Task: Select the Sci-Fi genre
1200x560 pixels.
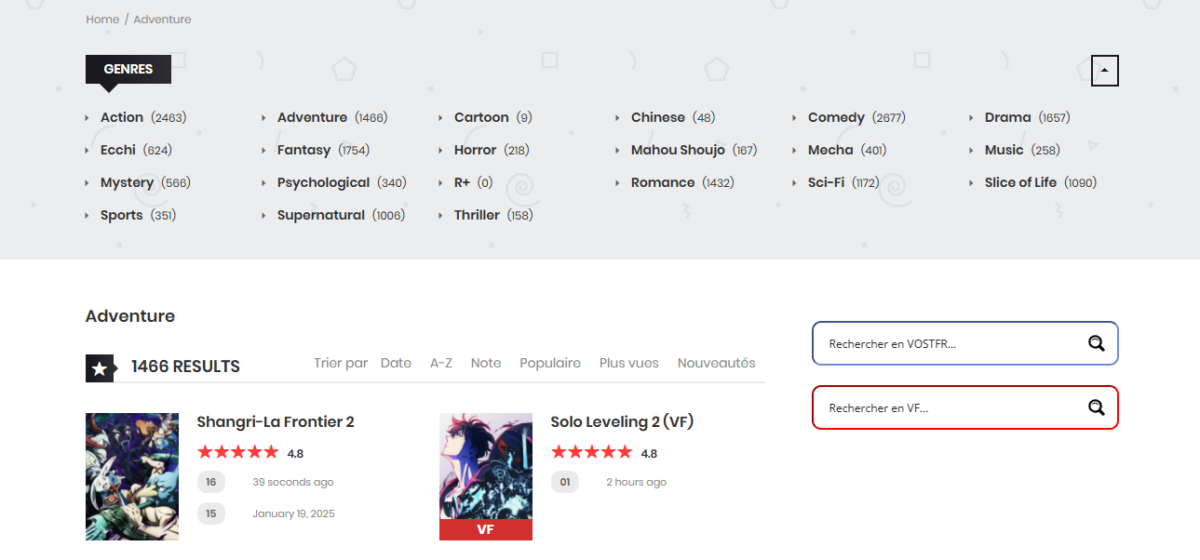Action: click(826, 183)
